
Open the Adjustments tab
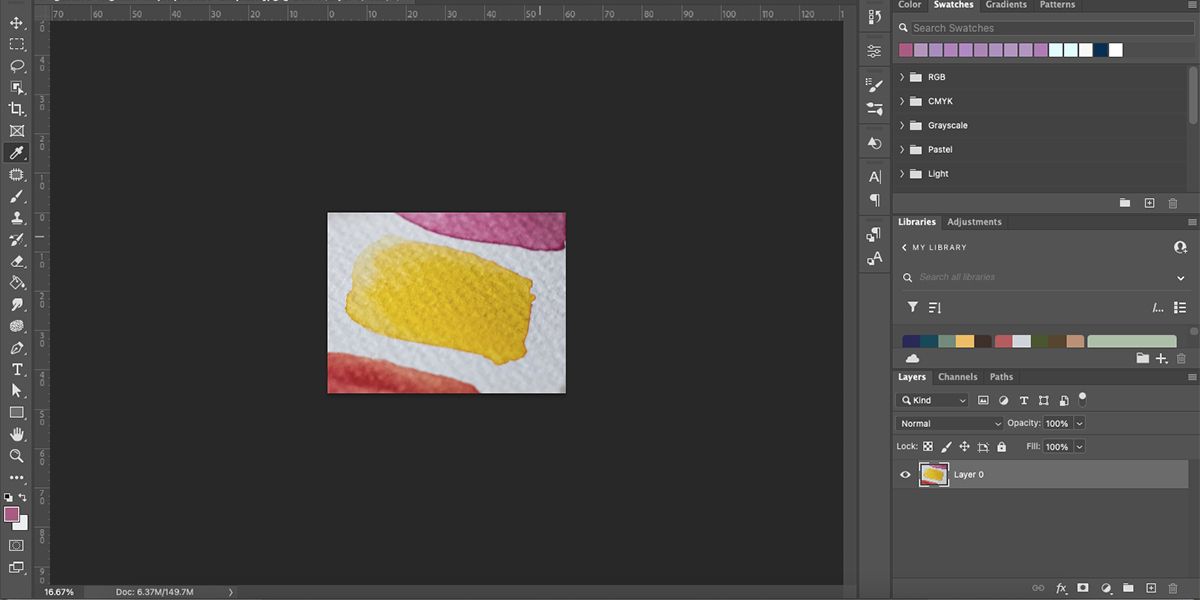point(975,222)
